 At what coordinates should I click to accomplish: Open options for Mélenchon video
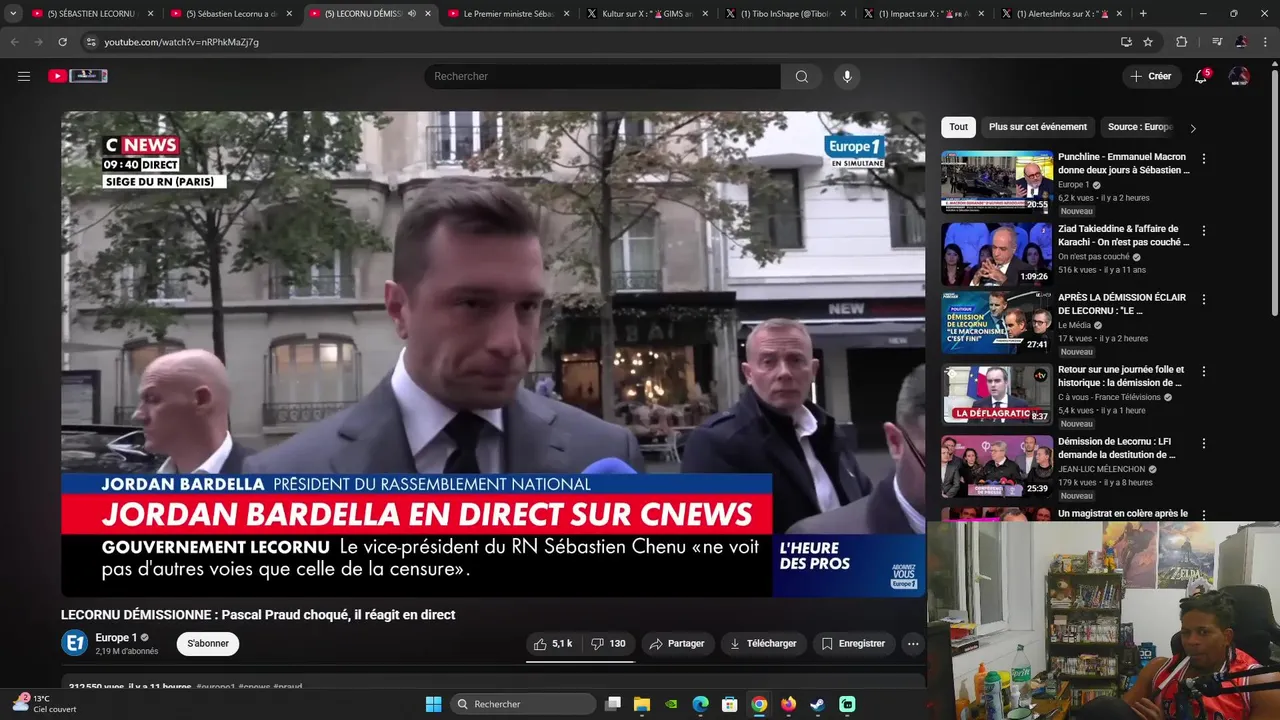[1204, 444]
